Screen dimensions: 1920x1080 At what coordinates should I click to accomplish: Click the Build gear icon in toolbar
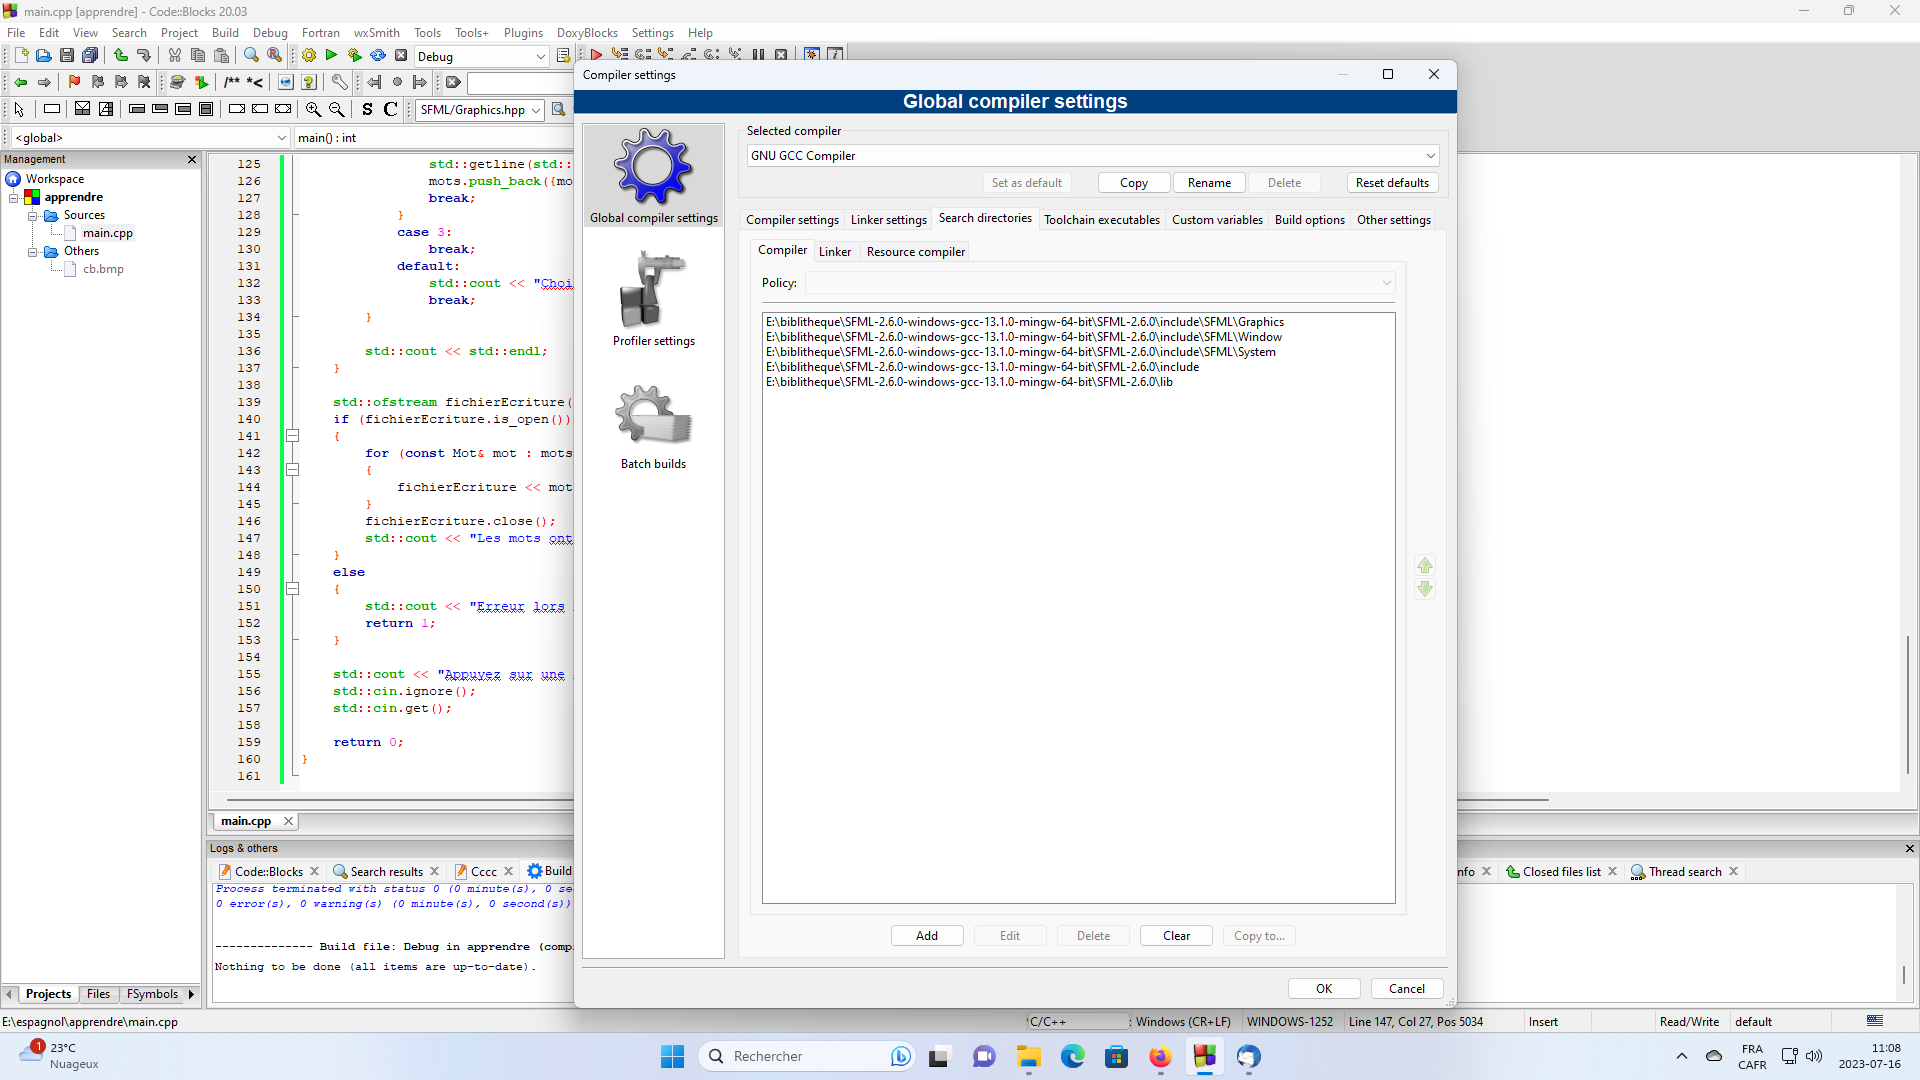coord(309,56)
